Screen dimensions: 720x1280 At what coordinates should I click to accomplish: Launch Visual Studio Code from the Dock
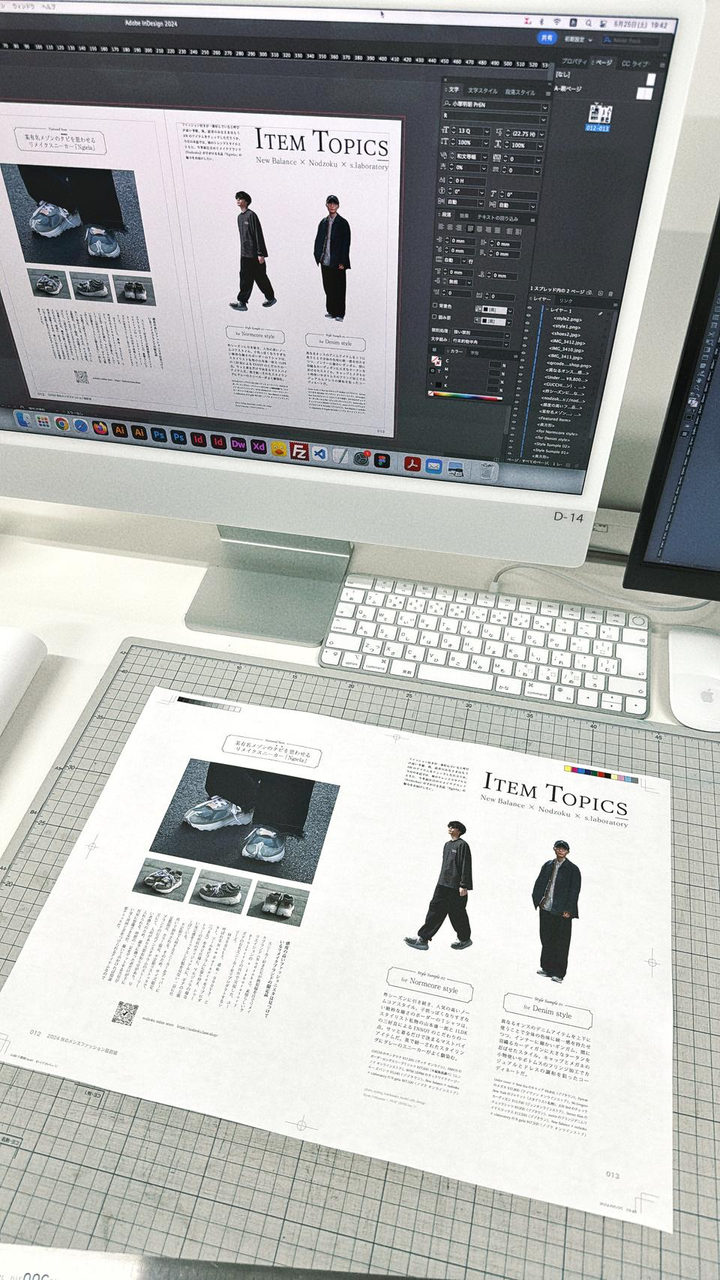point(320,454)
